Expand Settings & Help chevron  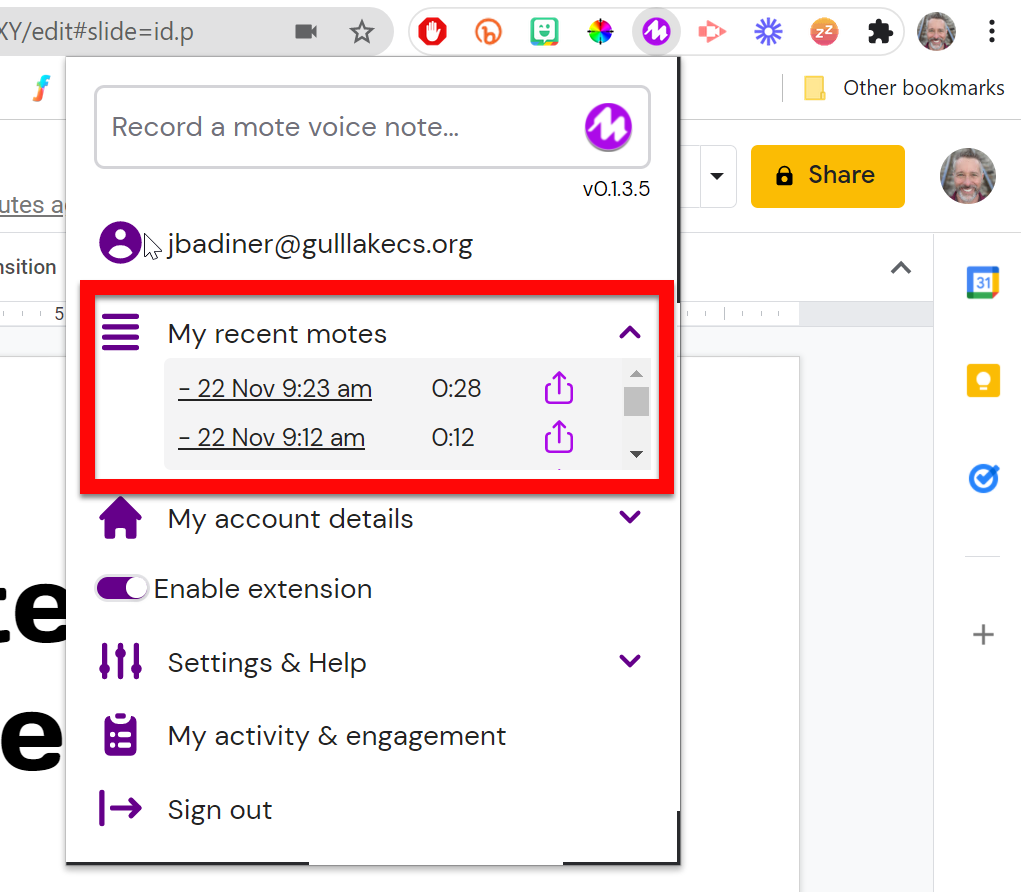click(x=630, y=661)
